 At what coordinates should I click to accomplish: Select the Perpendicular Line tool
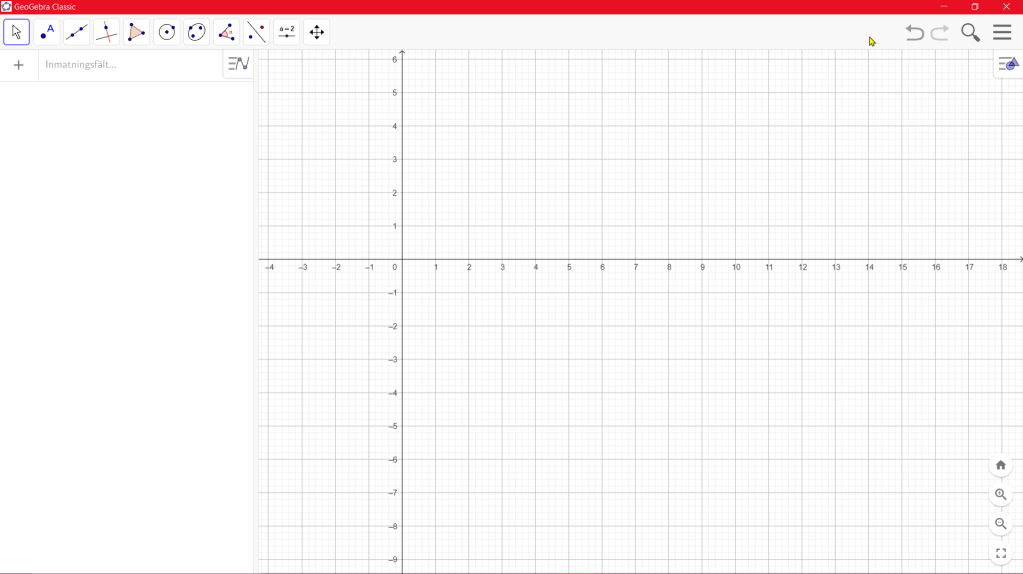[107, 32]
